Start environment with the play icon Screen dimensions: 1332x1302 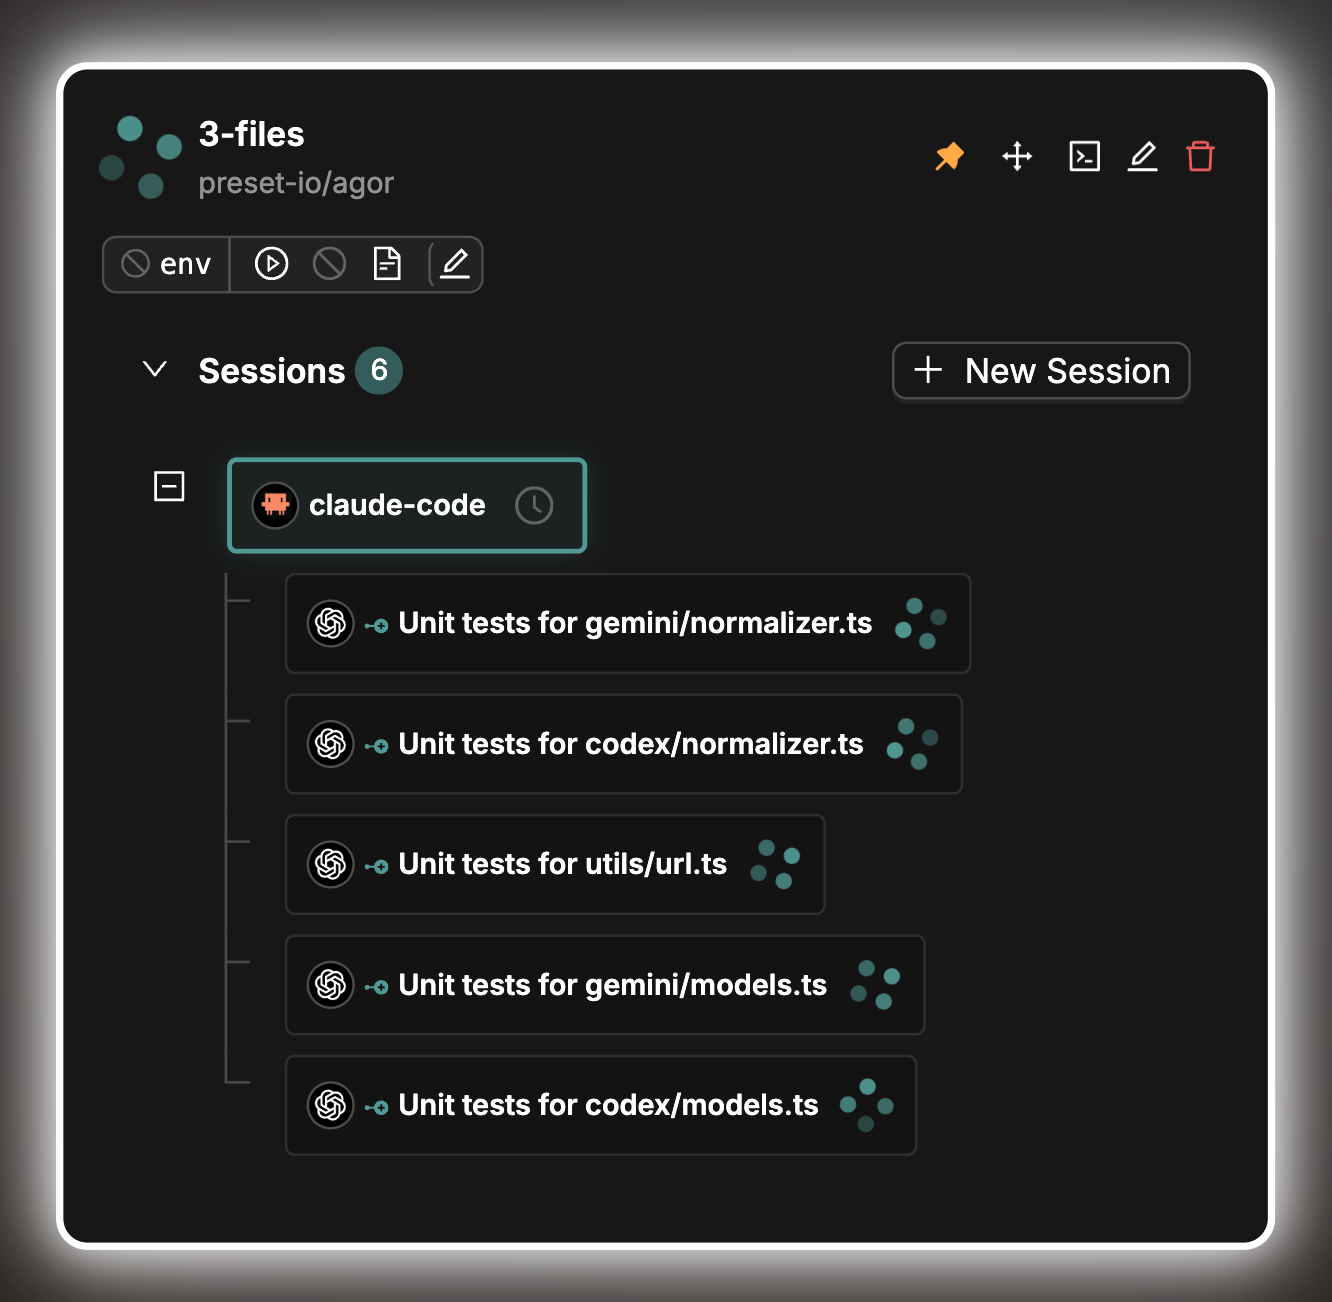pyautogui.click(x=271, y=264)
